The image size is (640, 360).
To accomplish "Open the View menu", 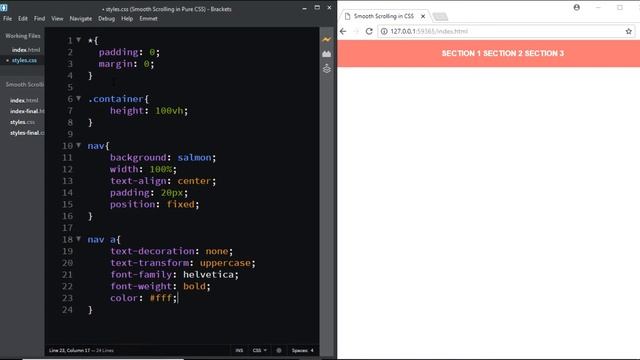I will 57,18.
